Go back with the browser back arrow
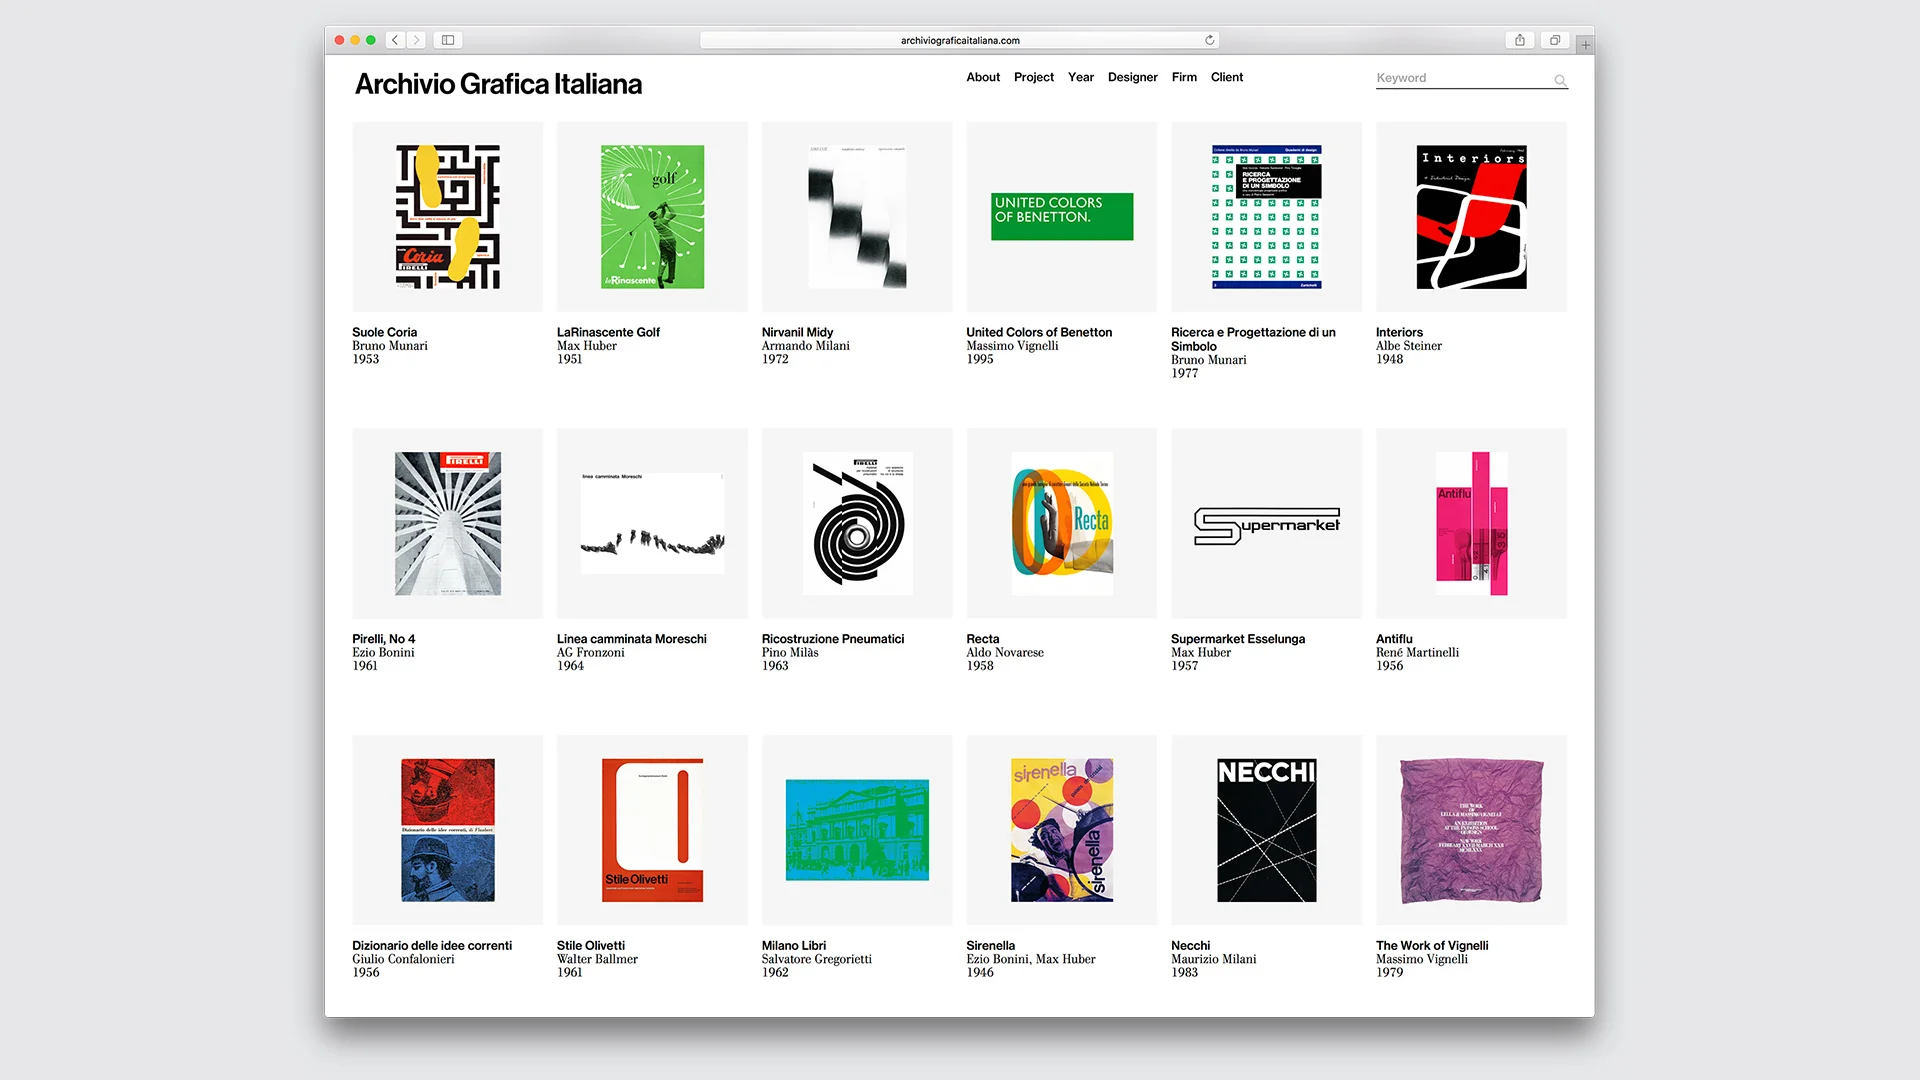 click(x=395, y=40)
